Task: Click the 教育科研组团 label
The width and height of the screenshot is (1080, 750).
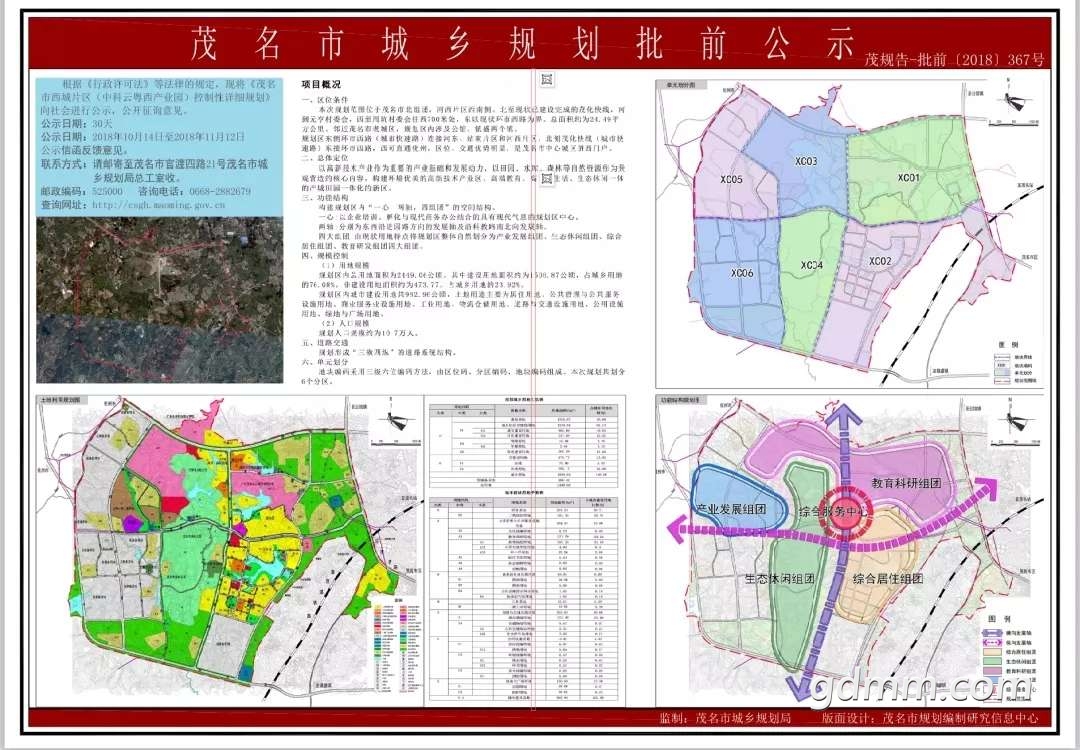Action: [906, 483]
